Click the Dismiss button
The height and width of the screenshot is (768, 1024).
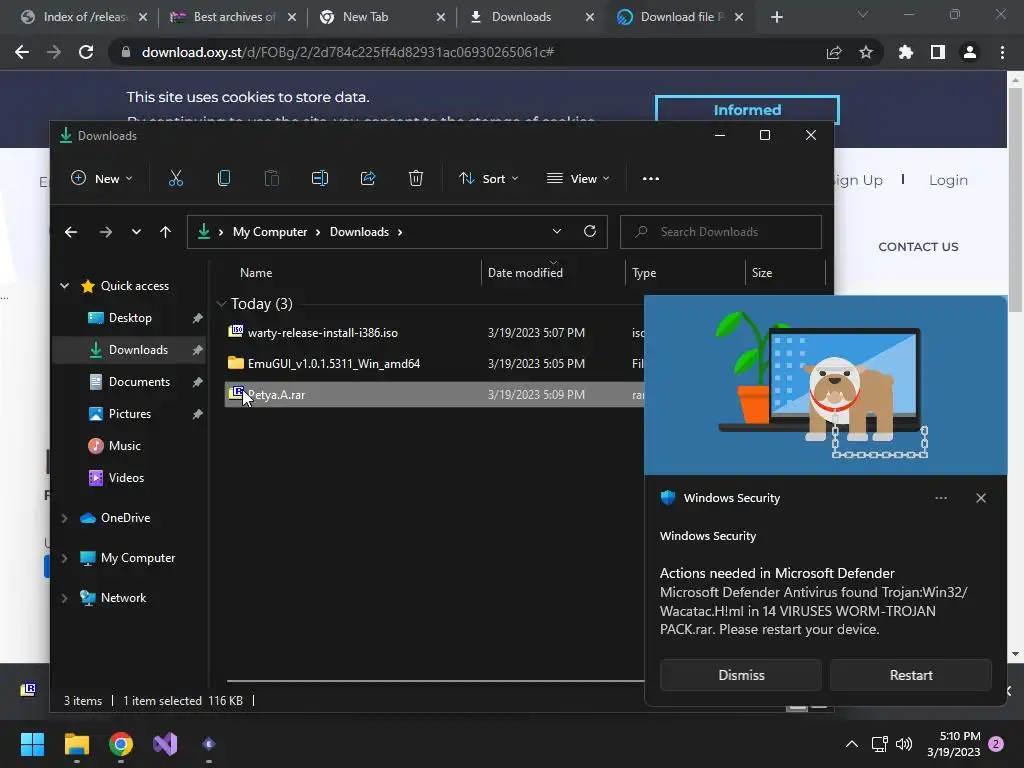pos(741,675)
